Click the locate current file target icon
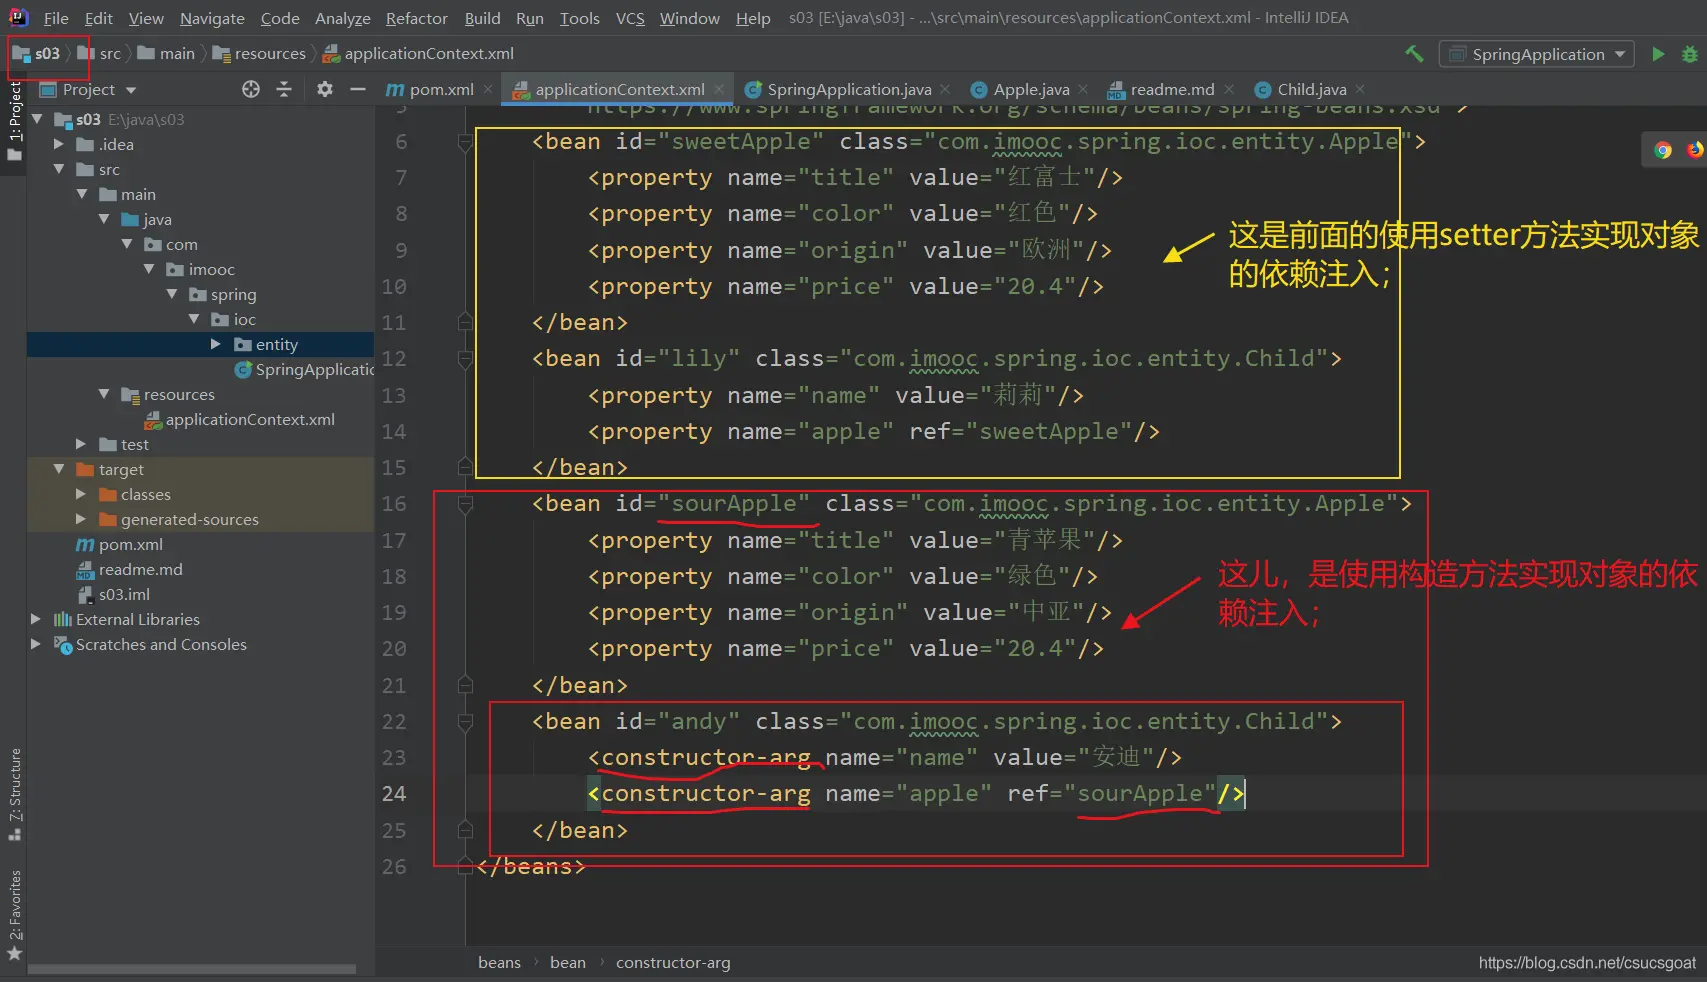This screenshot has height=982, width=1707. [x=251, y=89]
